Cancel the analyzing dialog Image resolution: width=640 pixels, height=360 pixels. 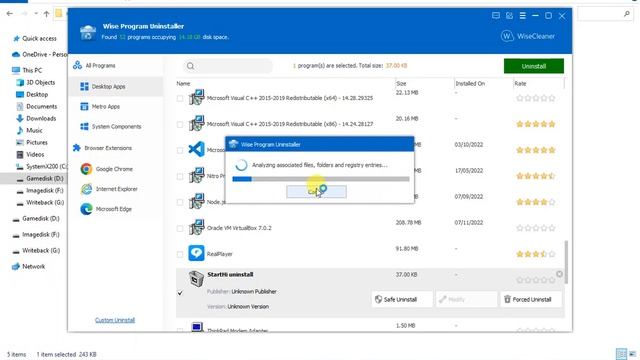[316, 191]
